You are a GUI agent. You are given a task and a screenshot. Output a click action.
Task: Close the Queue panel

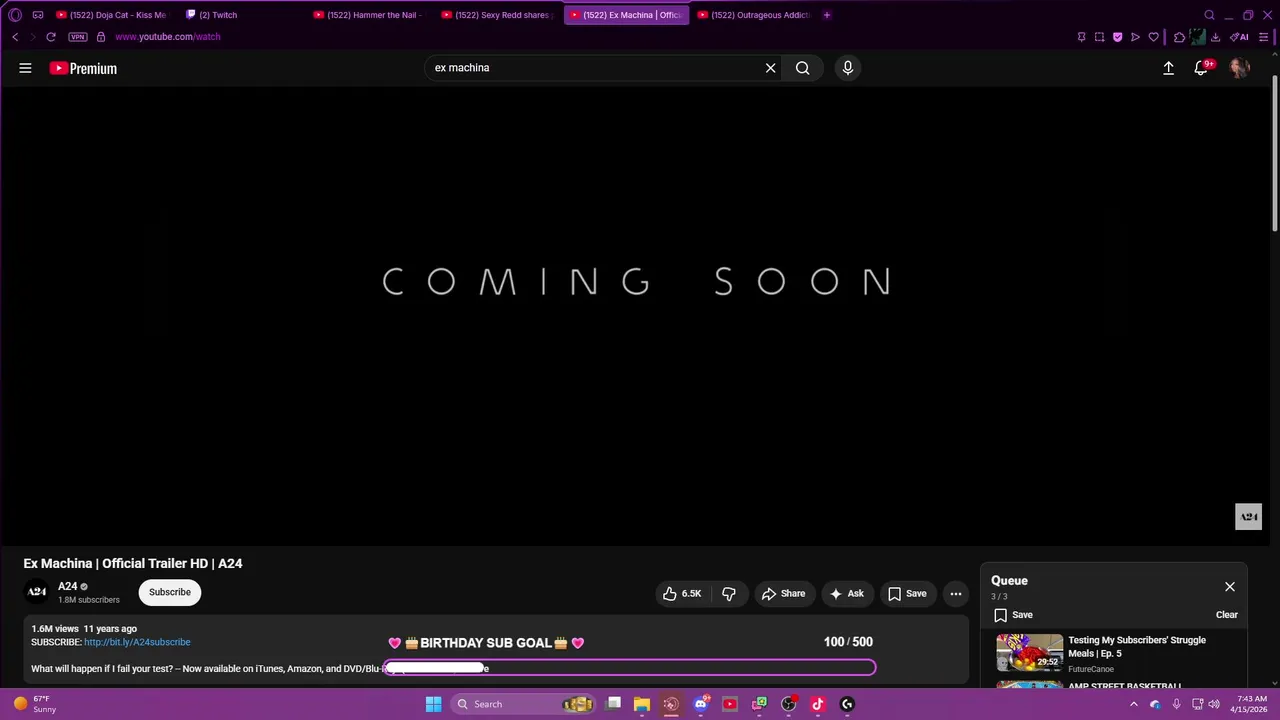coord(1230,587)
